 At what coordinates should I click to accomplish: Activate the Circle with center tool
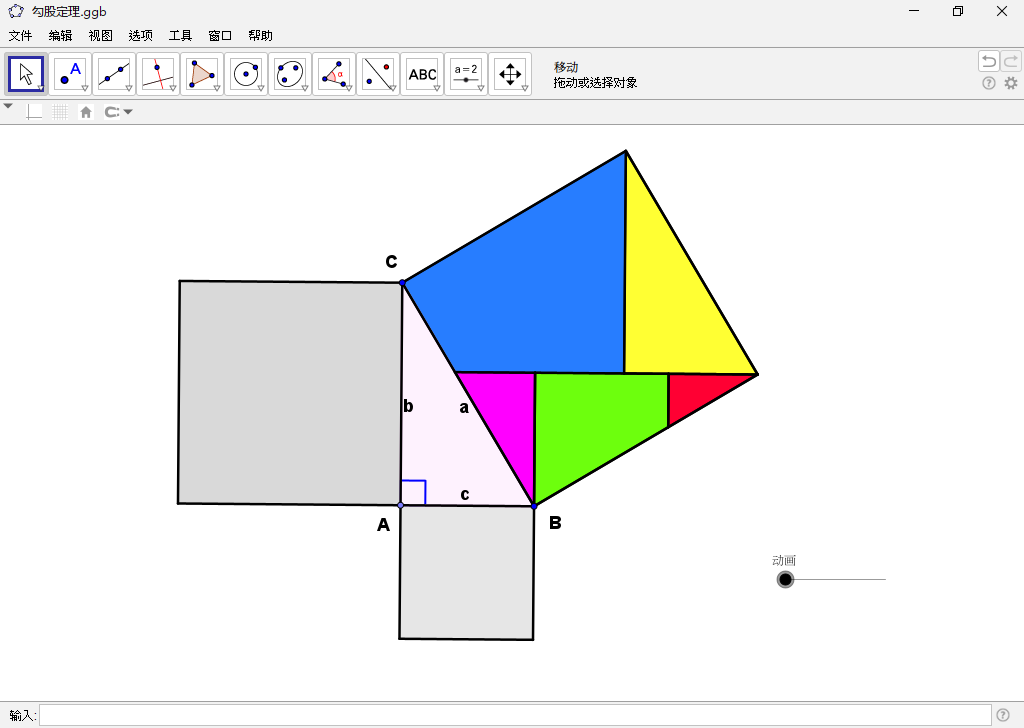[246, 74]
